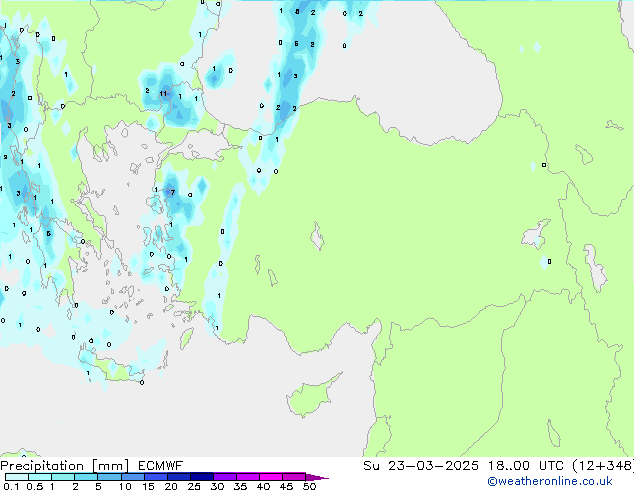This screenshot has width=634, height=490.
Task: Click the '(12+348)' forecast offset text
Action: [603, 466]
